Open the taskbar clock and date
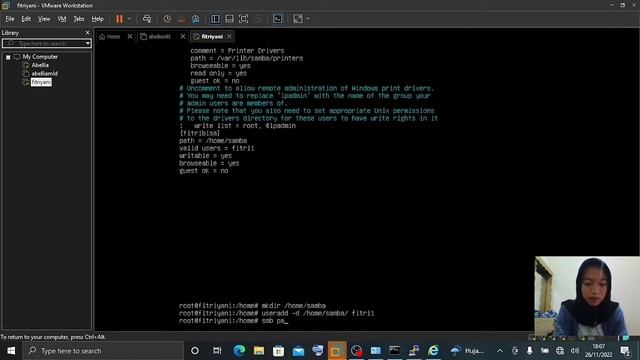Screen dimensions: 640x360 (x=599, y=351)
